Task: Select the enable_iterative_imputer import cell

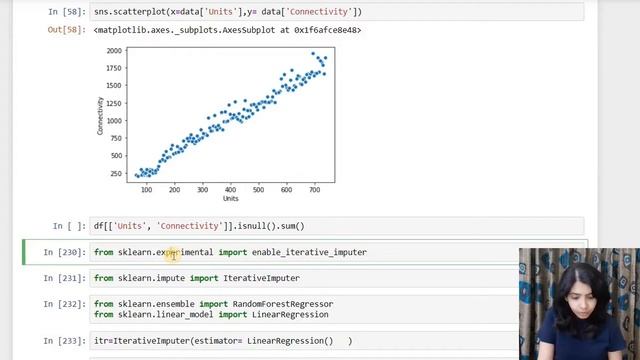Action: tap(337, 252)
